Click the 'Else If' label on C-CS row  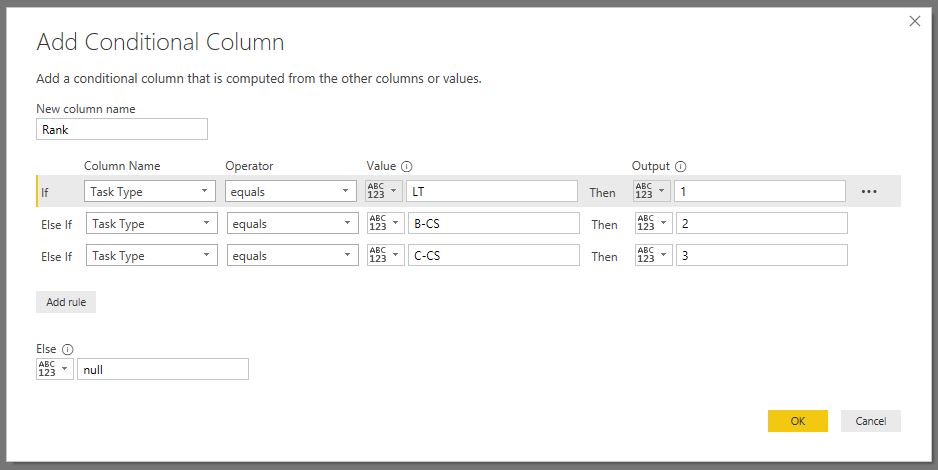(56, 257)
